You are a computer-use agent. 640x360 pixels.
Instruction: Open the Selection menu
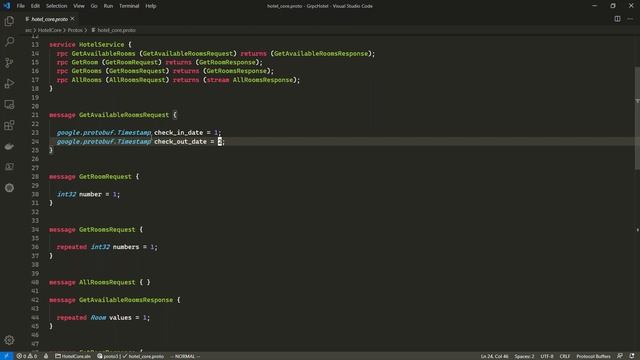pyautogui.click(x=56, y=6)
